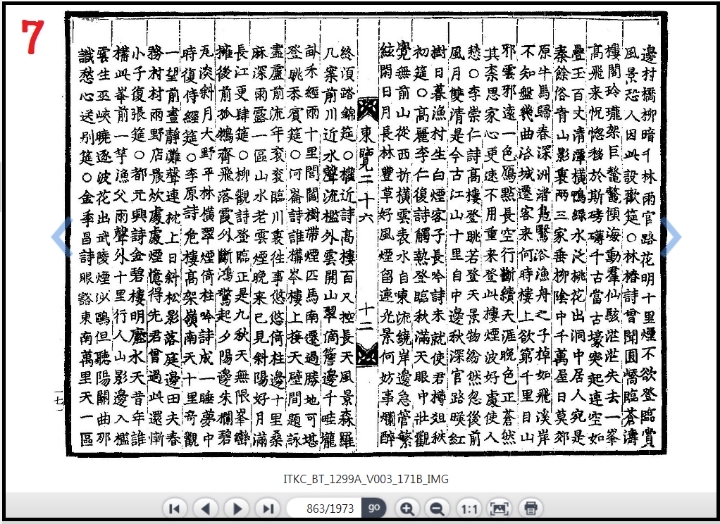Print the current page image
This screenshot has height=524, width=720.
(x=531, y=508)
